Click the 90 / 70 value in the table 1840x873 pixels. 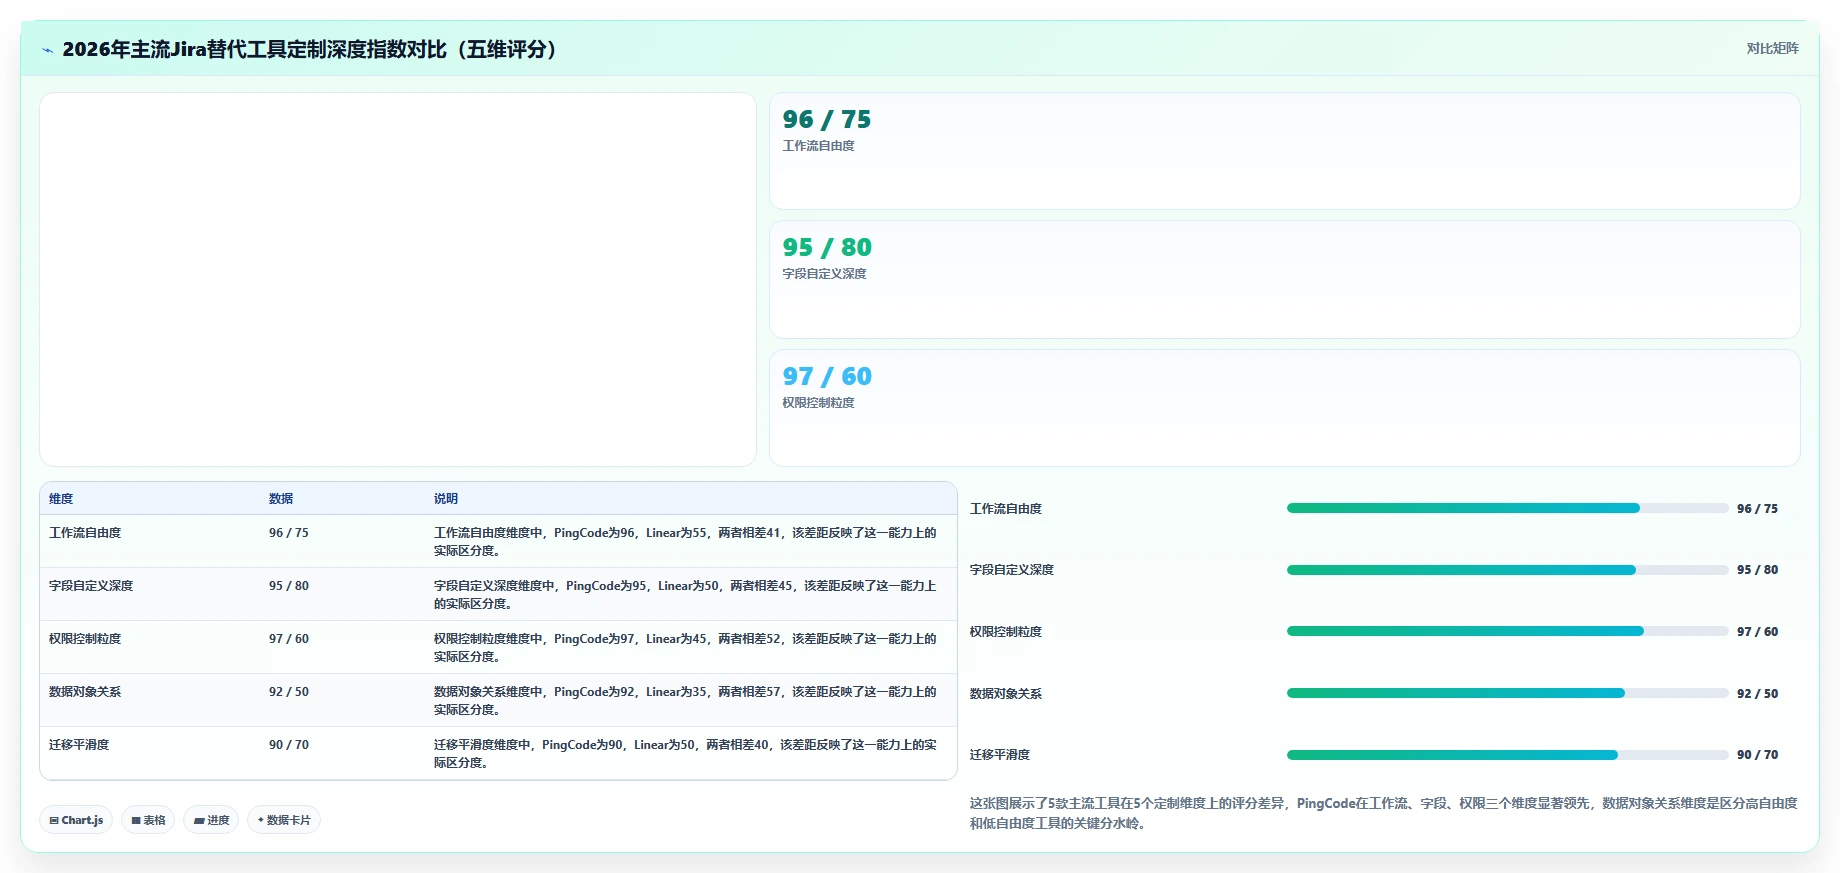pyautogui.click(x=289, y=745)
